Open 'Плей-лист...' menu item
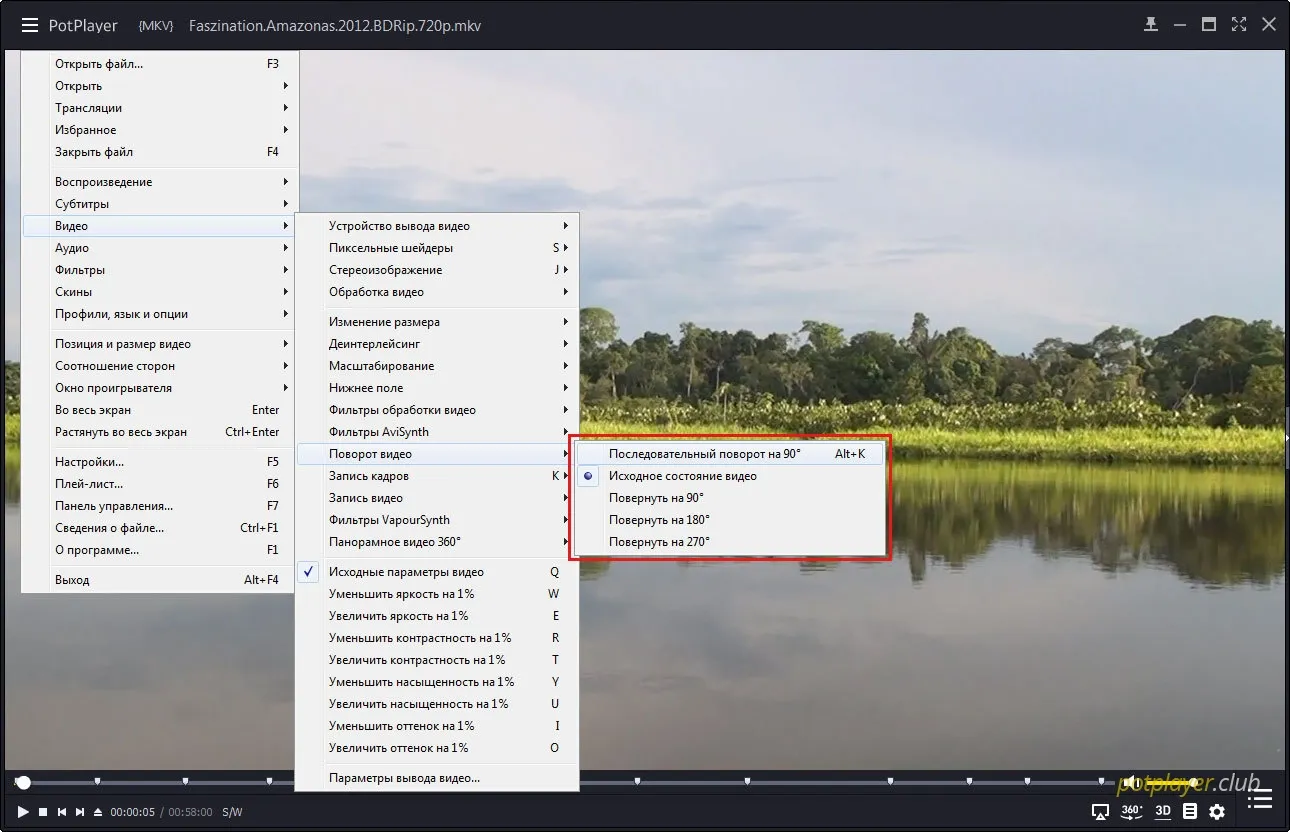This screenshot has height=832, width=1290. point(158,484)
